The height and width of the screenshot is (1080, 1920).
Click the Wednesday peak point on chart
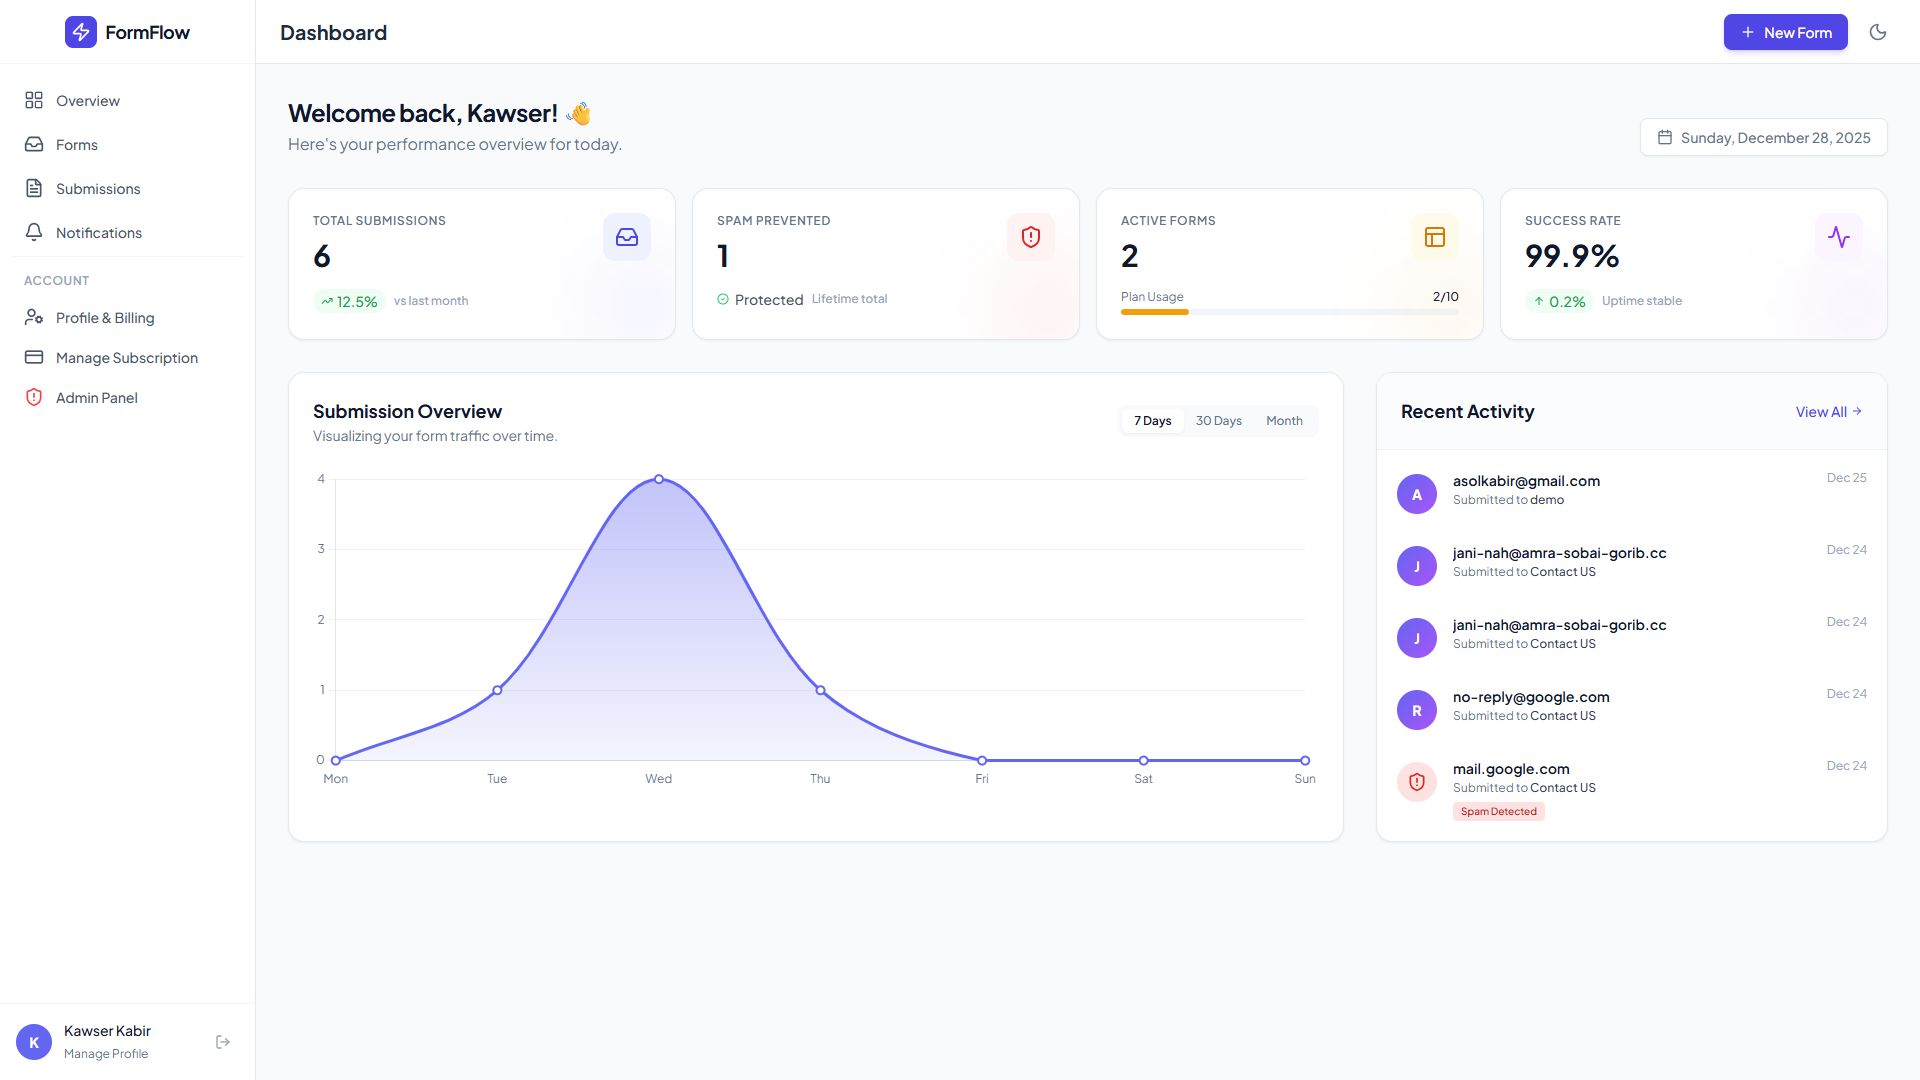coord(659,479)
